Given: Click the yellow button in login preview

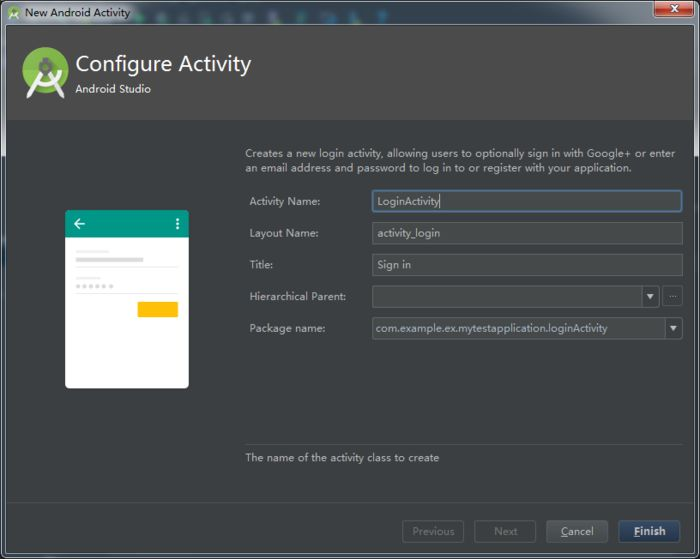Looking at the screenshot, I should (x=158, y=309).
